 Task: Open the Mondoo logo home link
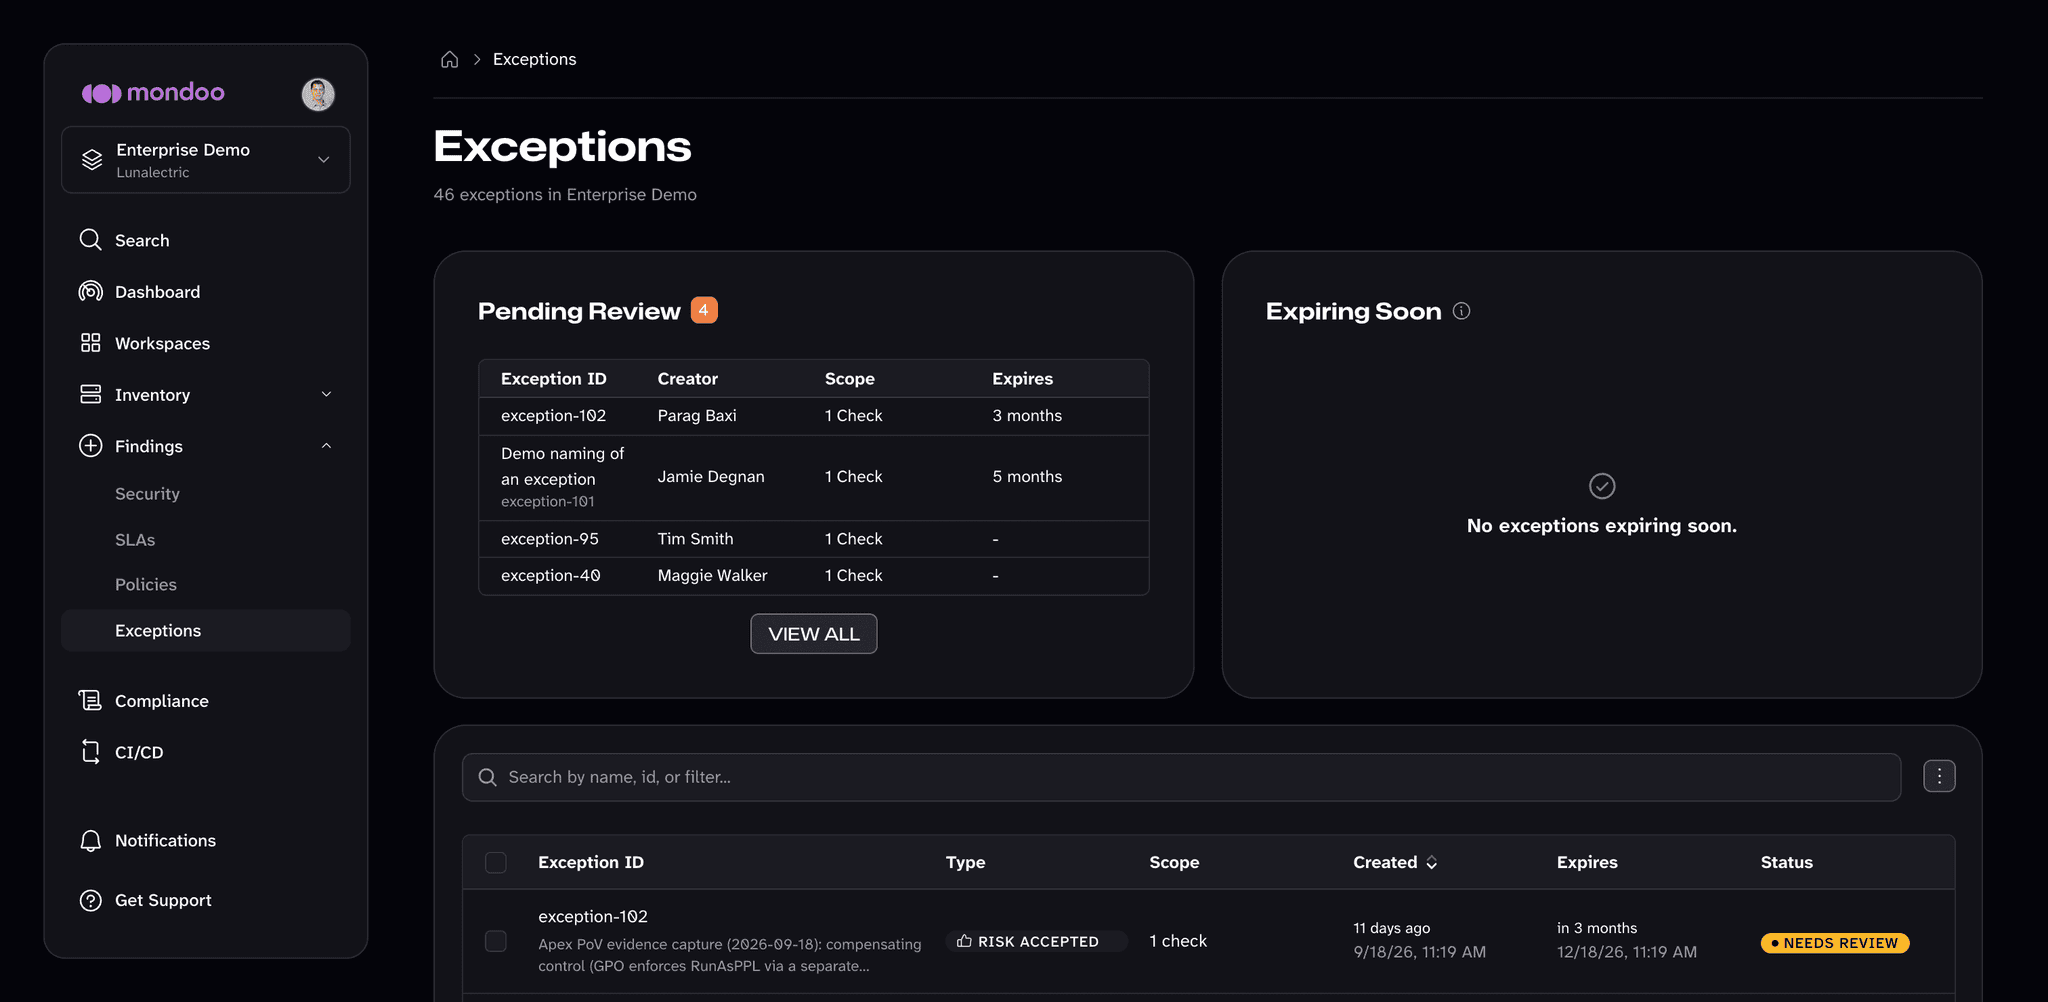point(153,93)
